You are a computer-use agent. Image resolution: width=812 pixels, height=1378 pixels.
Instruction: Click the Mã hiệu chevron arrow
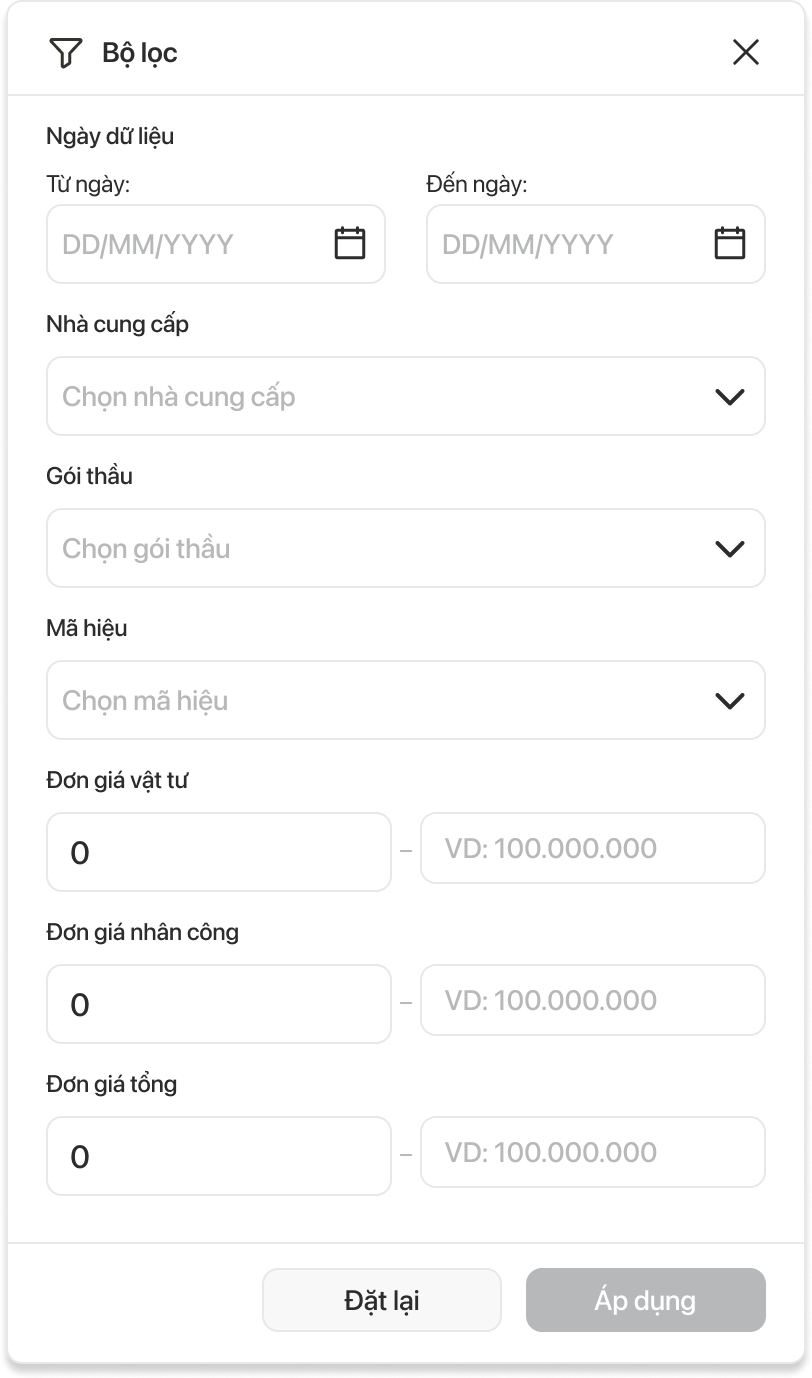pyautogui.click(x=730, y=701)
